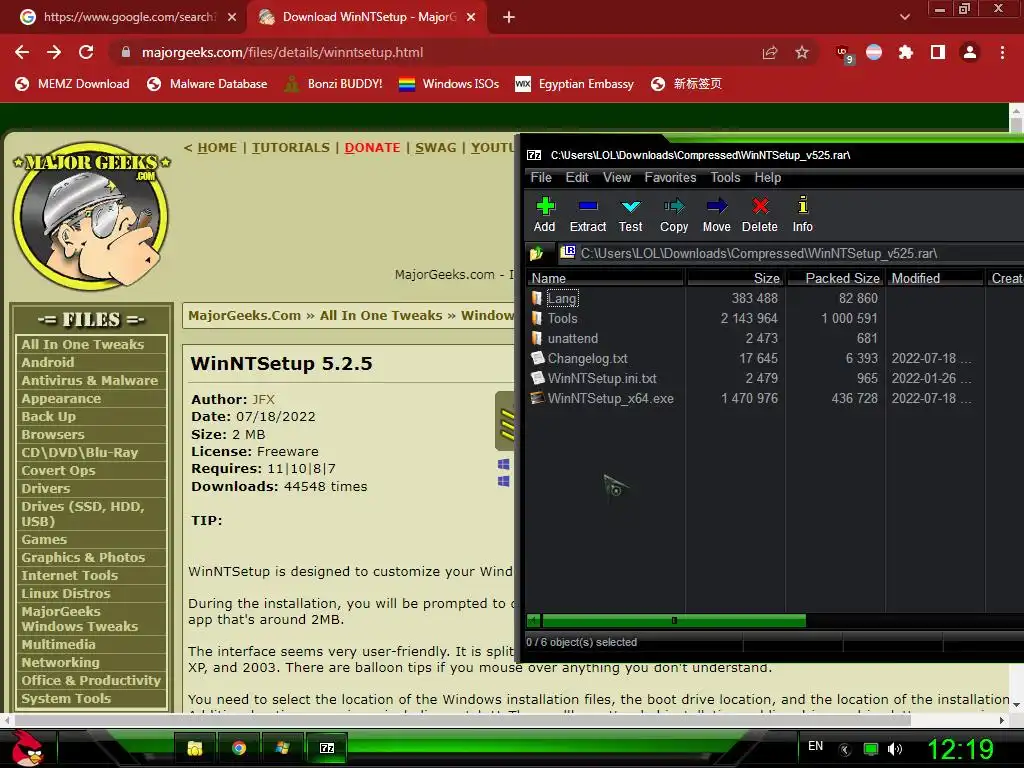The height and width of the screenshot is (768, 1024).
Task: Click the Chrome back arrow
Action: click(x=22, y=52)
